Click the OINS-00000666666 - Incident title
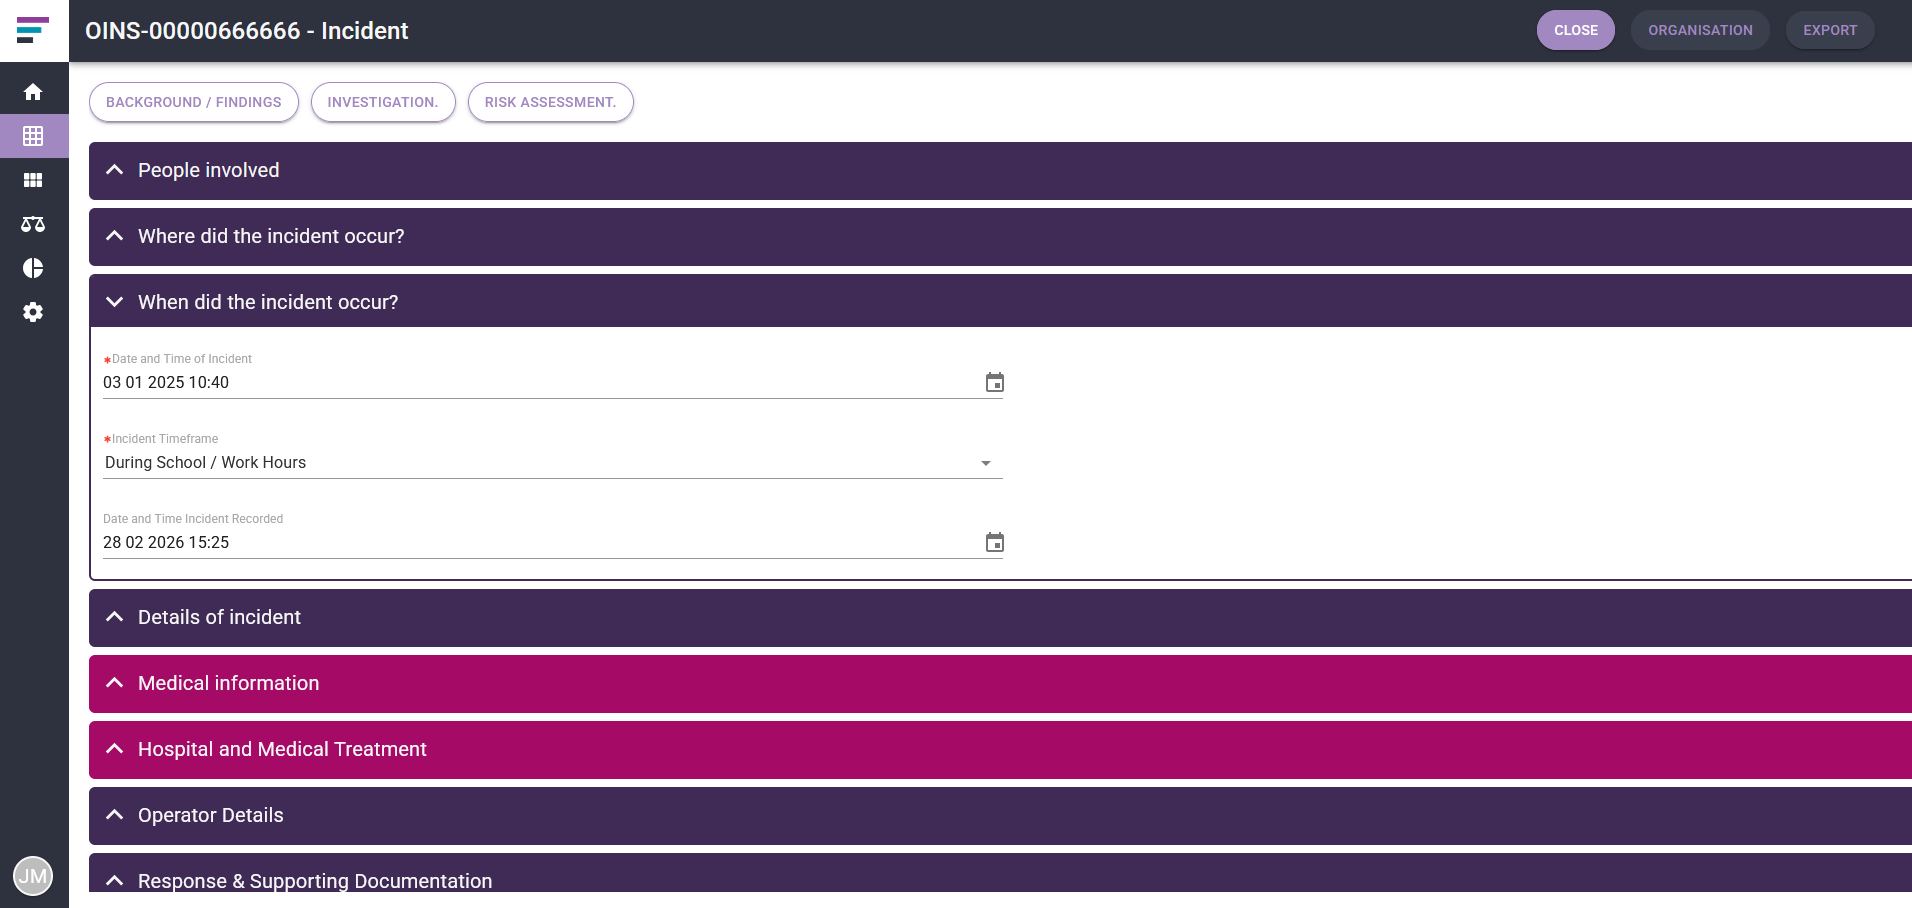The image size is (1912, 908). pyautogui.click(x=247, y=31)
